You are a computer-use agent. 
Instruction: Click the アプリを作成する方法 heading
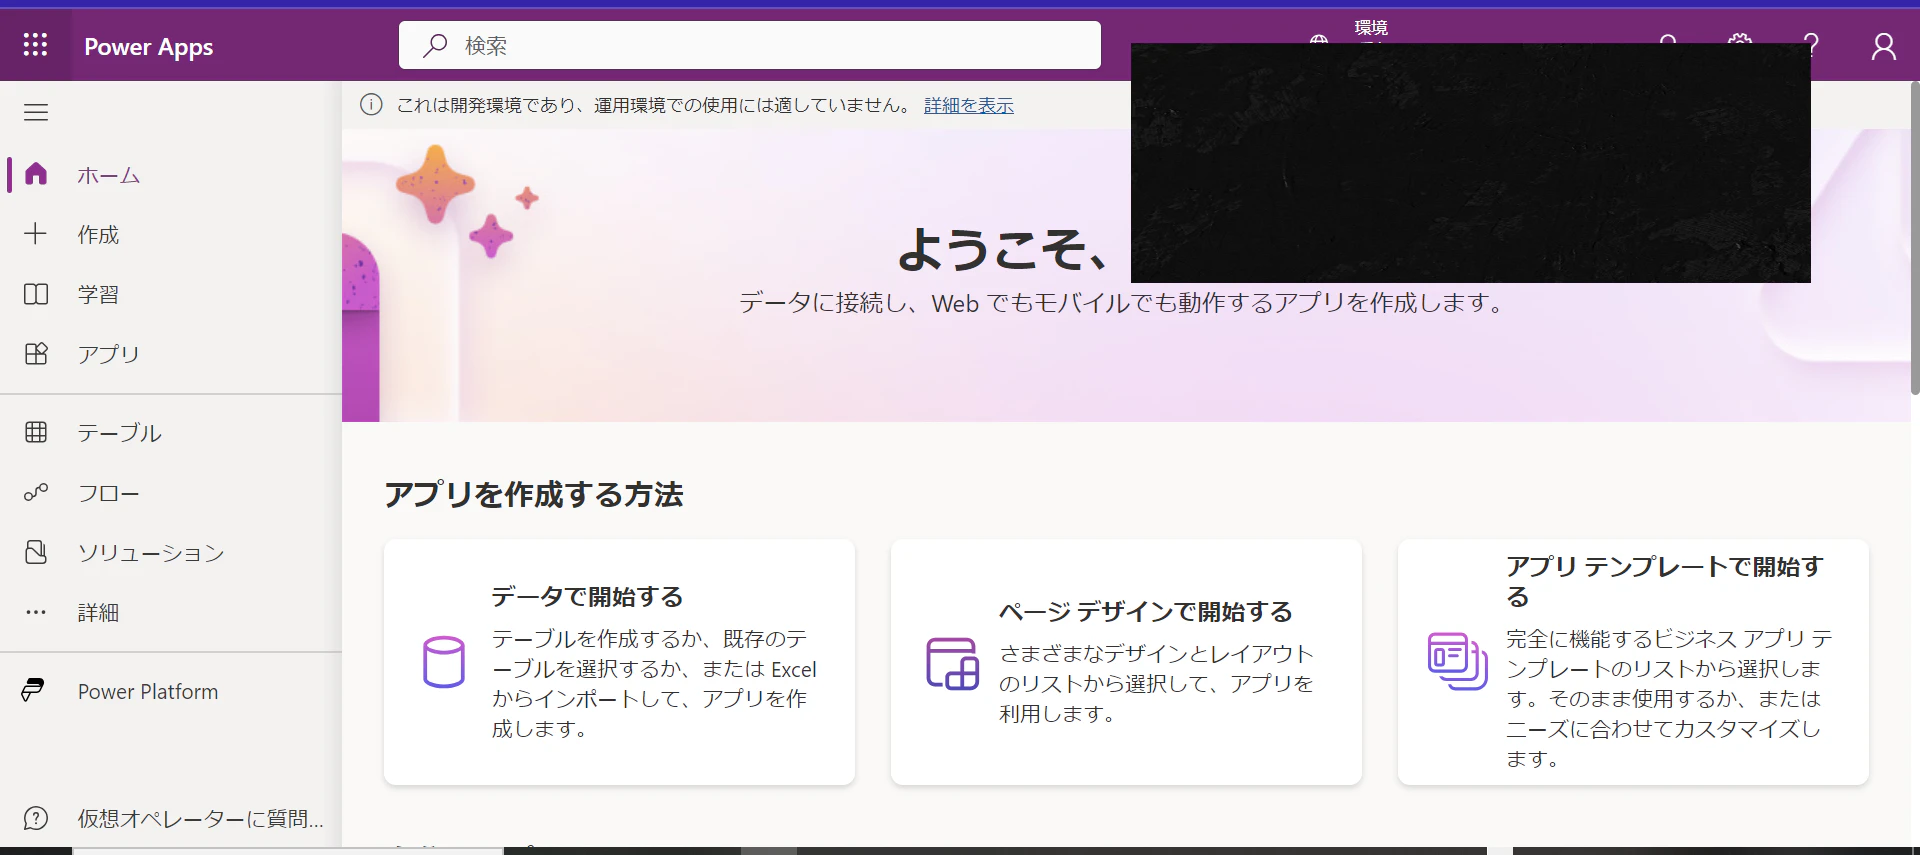click(x=534, y=494)
